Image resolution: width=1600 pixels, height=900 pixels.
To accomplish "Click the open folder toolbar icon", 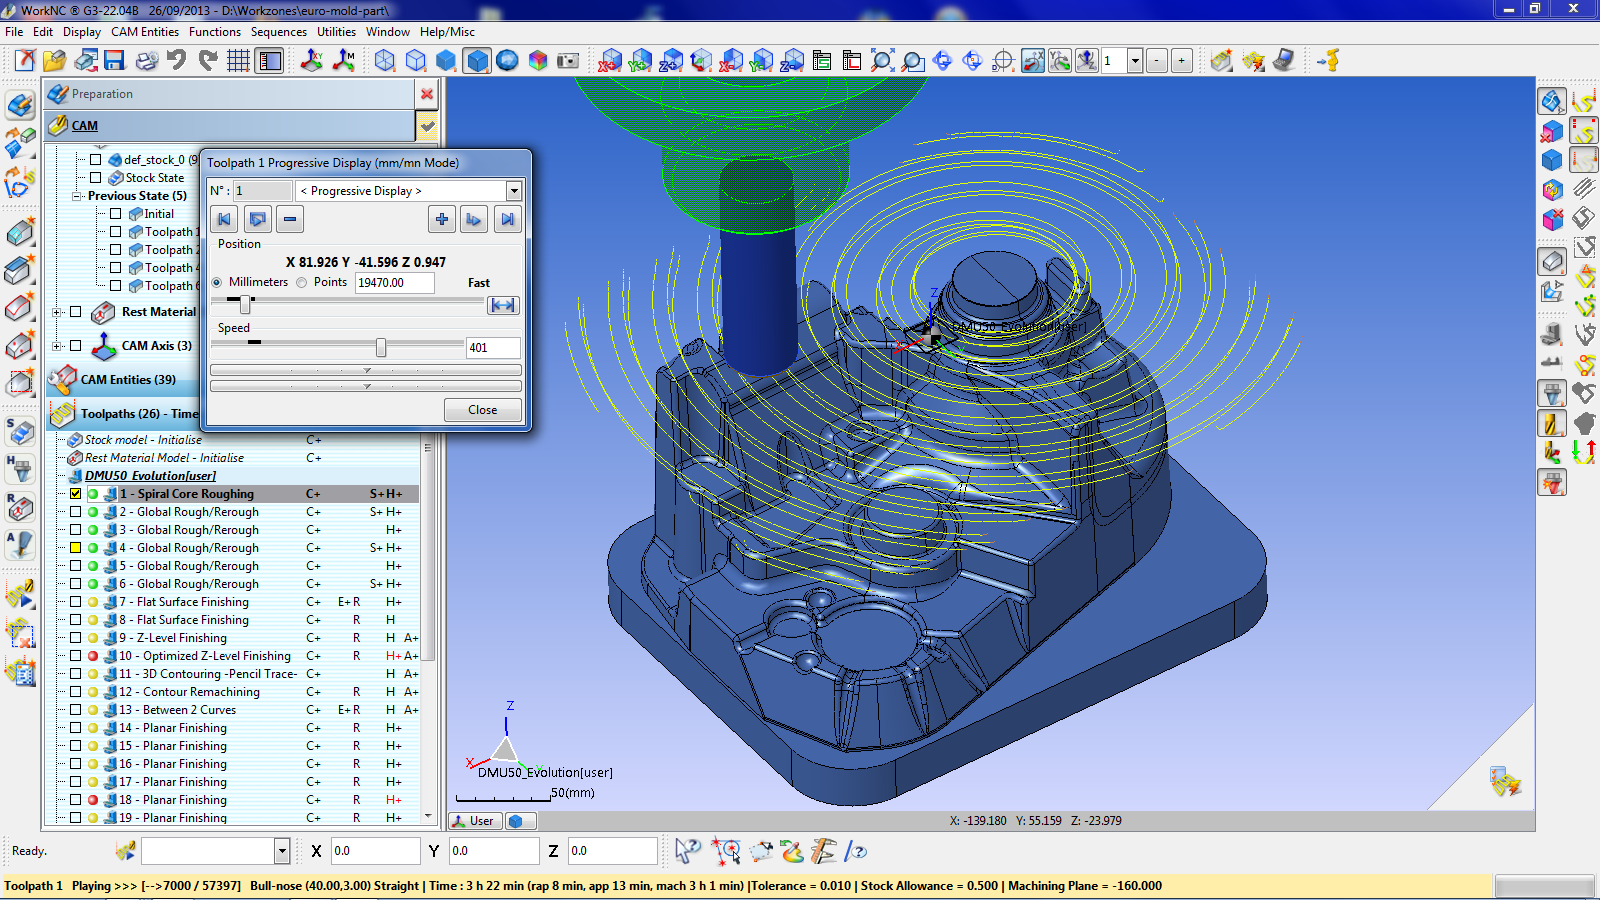I will [55, 61].
